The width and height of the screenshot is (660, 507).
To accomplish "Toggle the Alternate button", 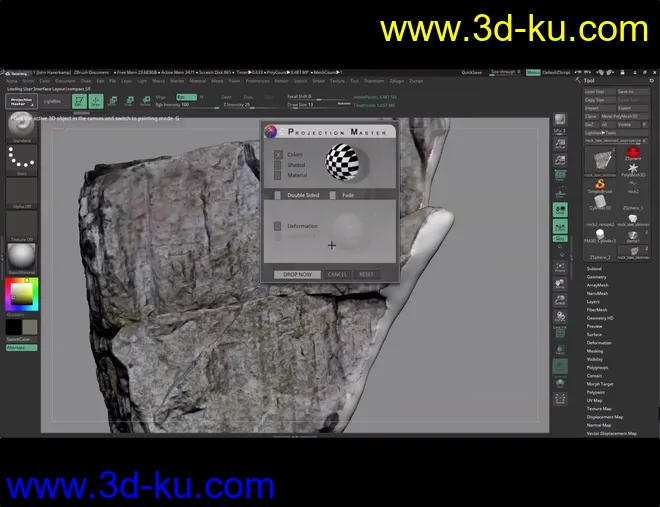I will (x=21, y=348).
